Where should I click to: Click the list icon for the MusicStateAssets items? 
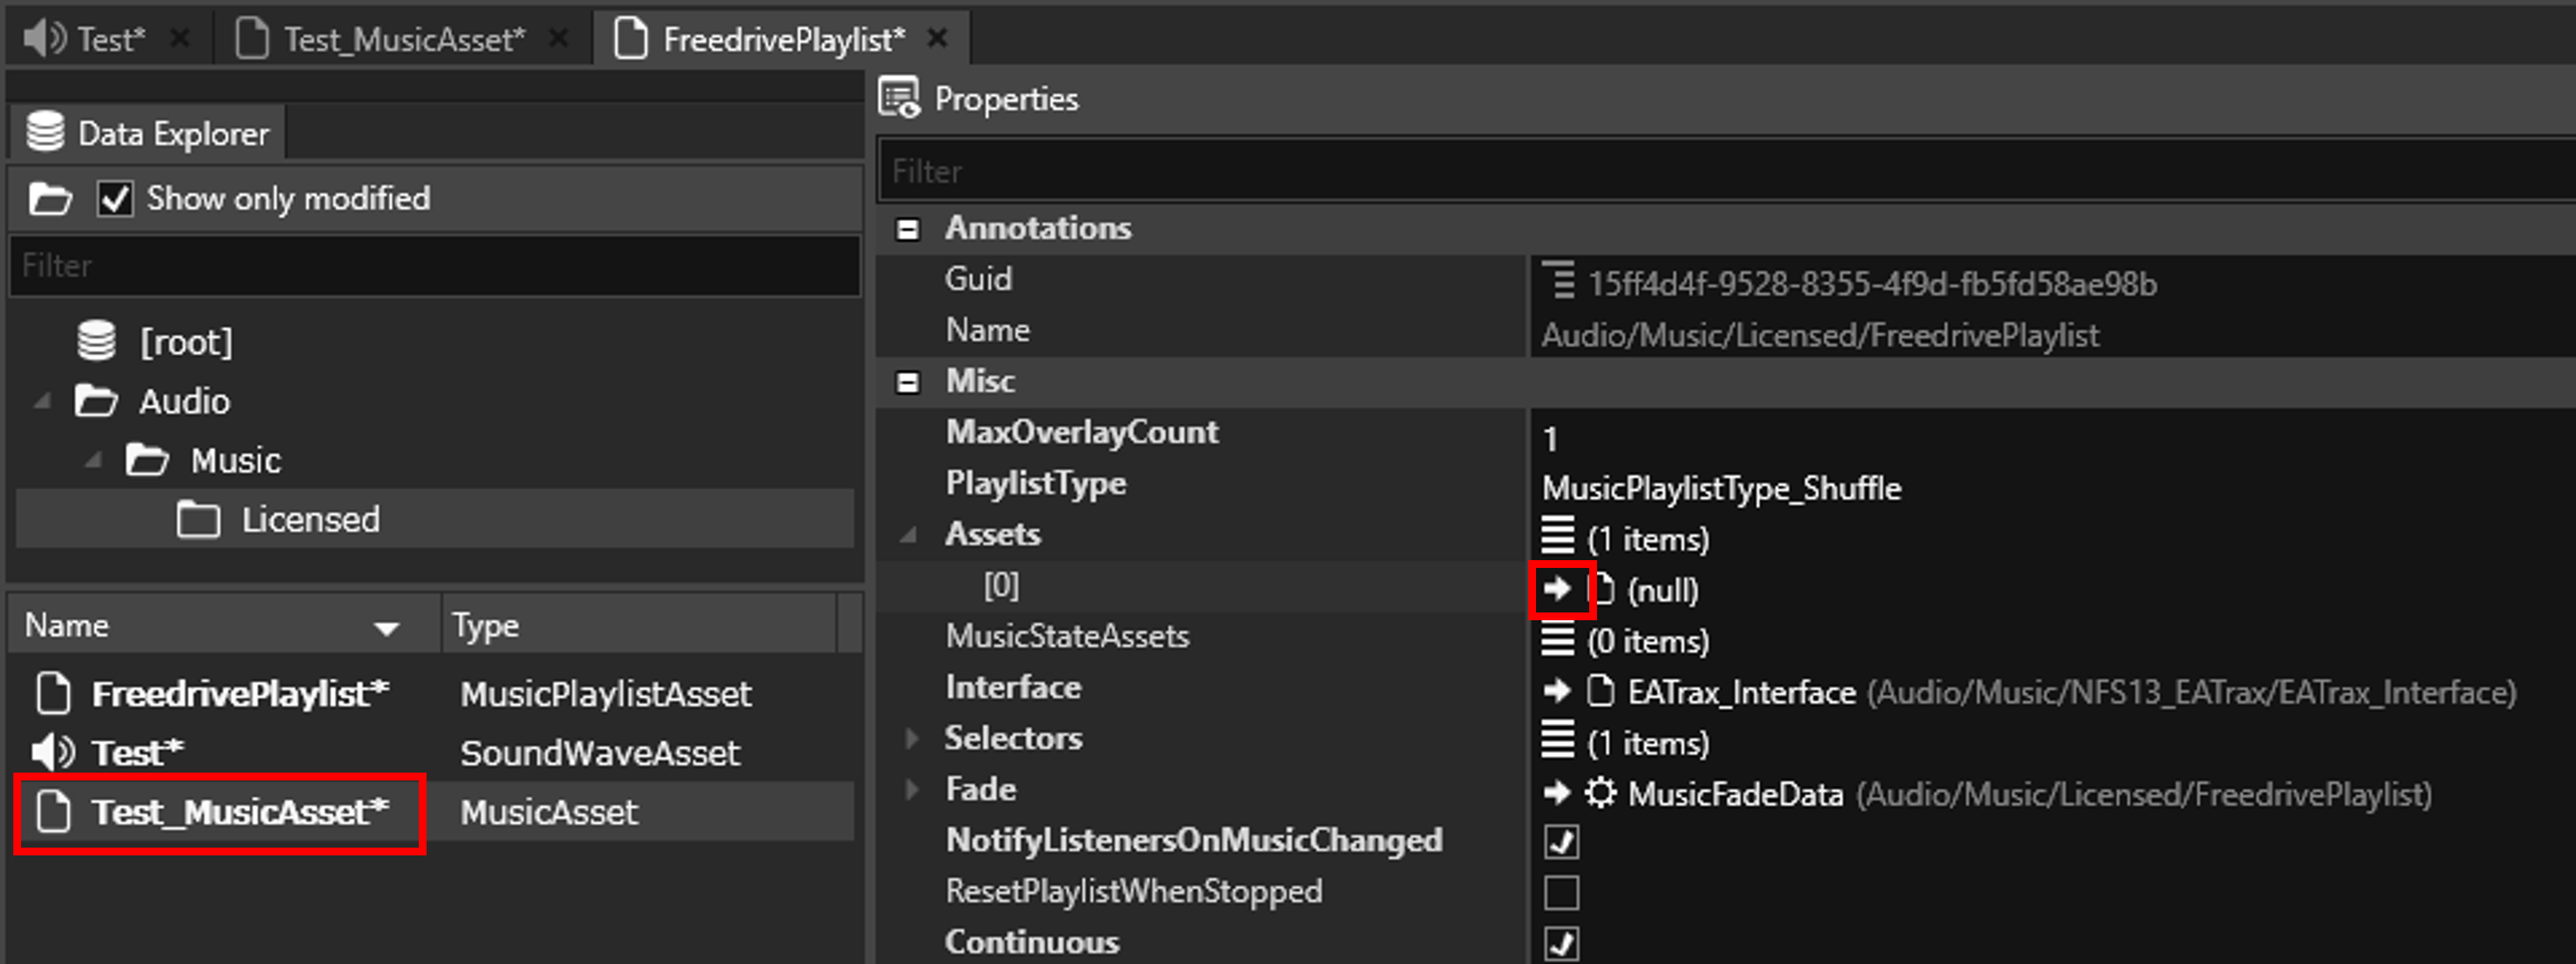tap(1557, 639)
